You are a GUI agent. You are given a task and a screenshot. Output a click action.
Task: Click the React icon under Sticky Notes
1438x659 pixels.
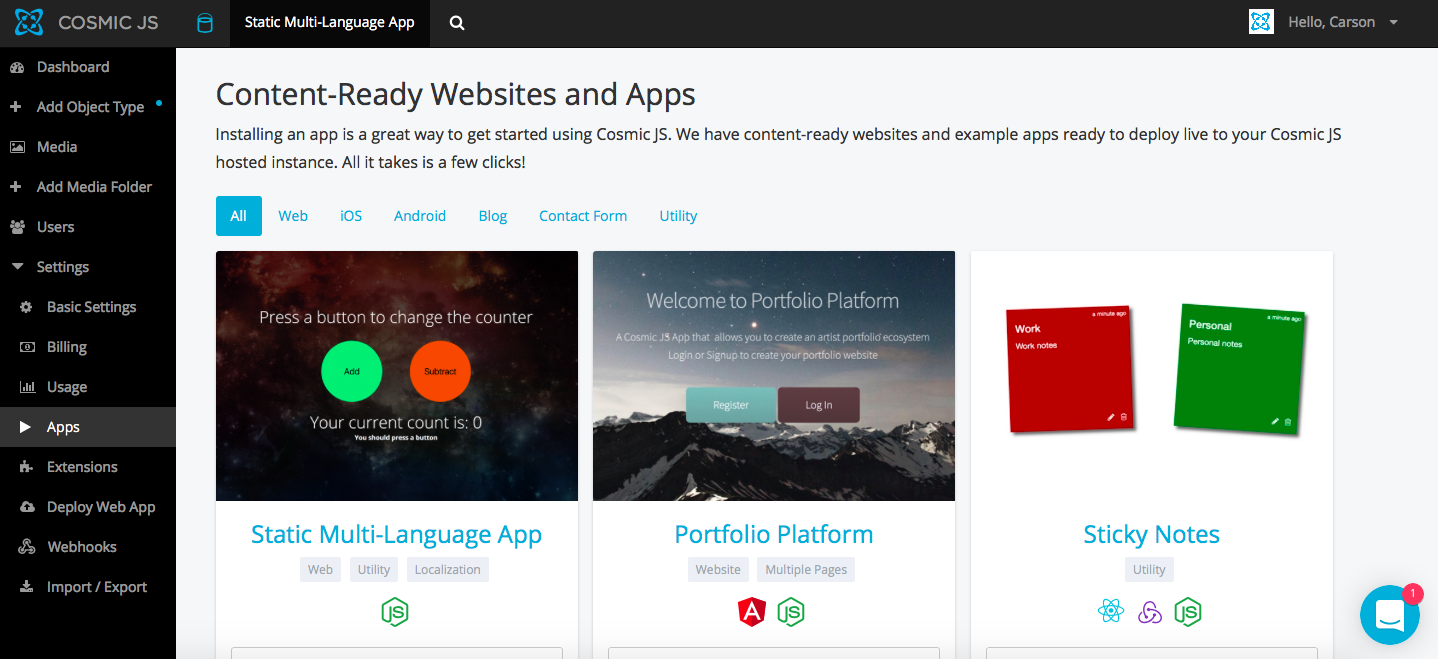(1111, 612)
